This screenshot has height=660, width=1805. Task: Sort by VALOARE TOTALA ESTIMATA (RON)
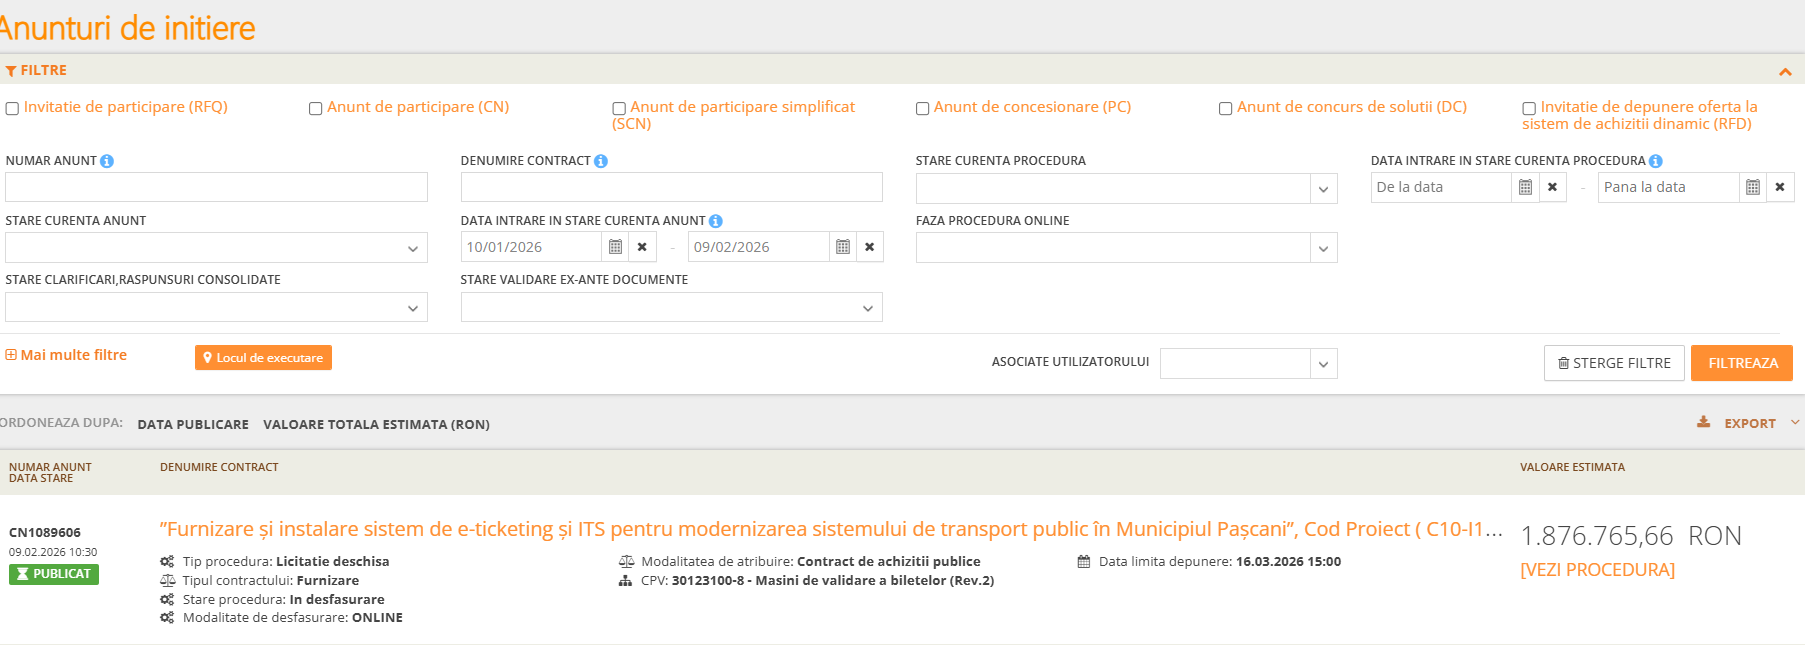coord(376,424)
